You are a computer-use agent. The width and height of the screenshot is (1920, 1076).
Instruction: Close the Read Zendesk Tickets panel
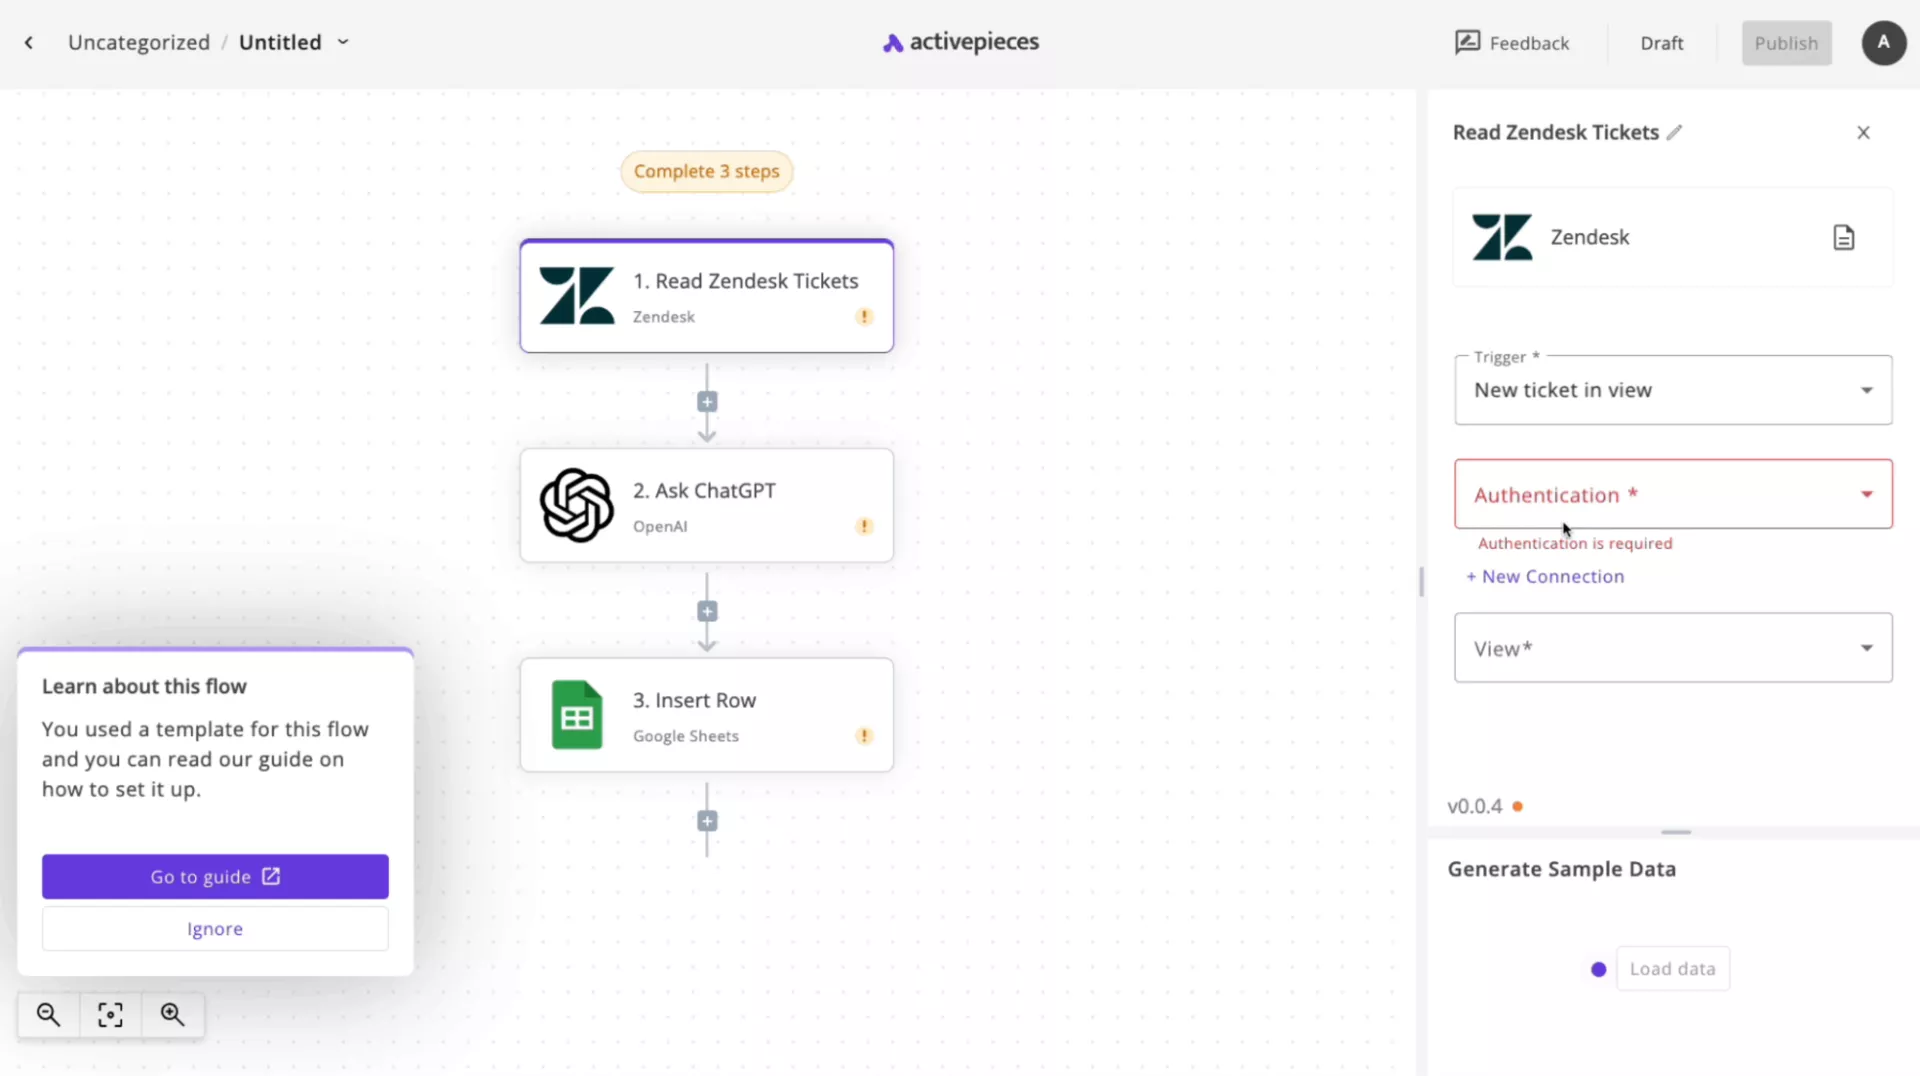tap(1863, 132)
